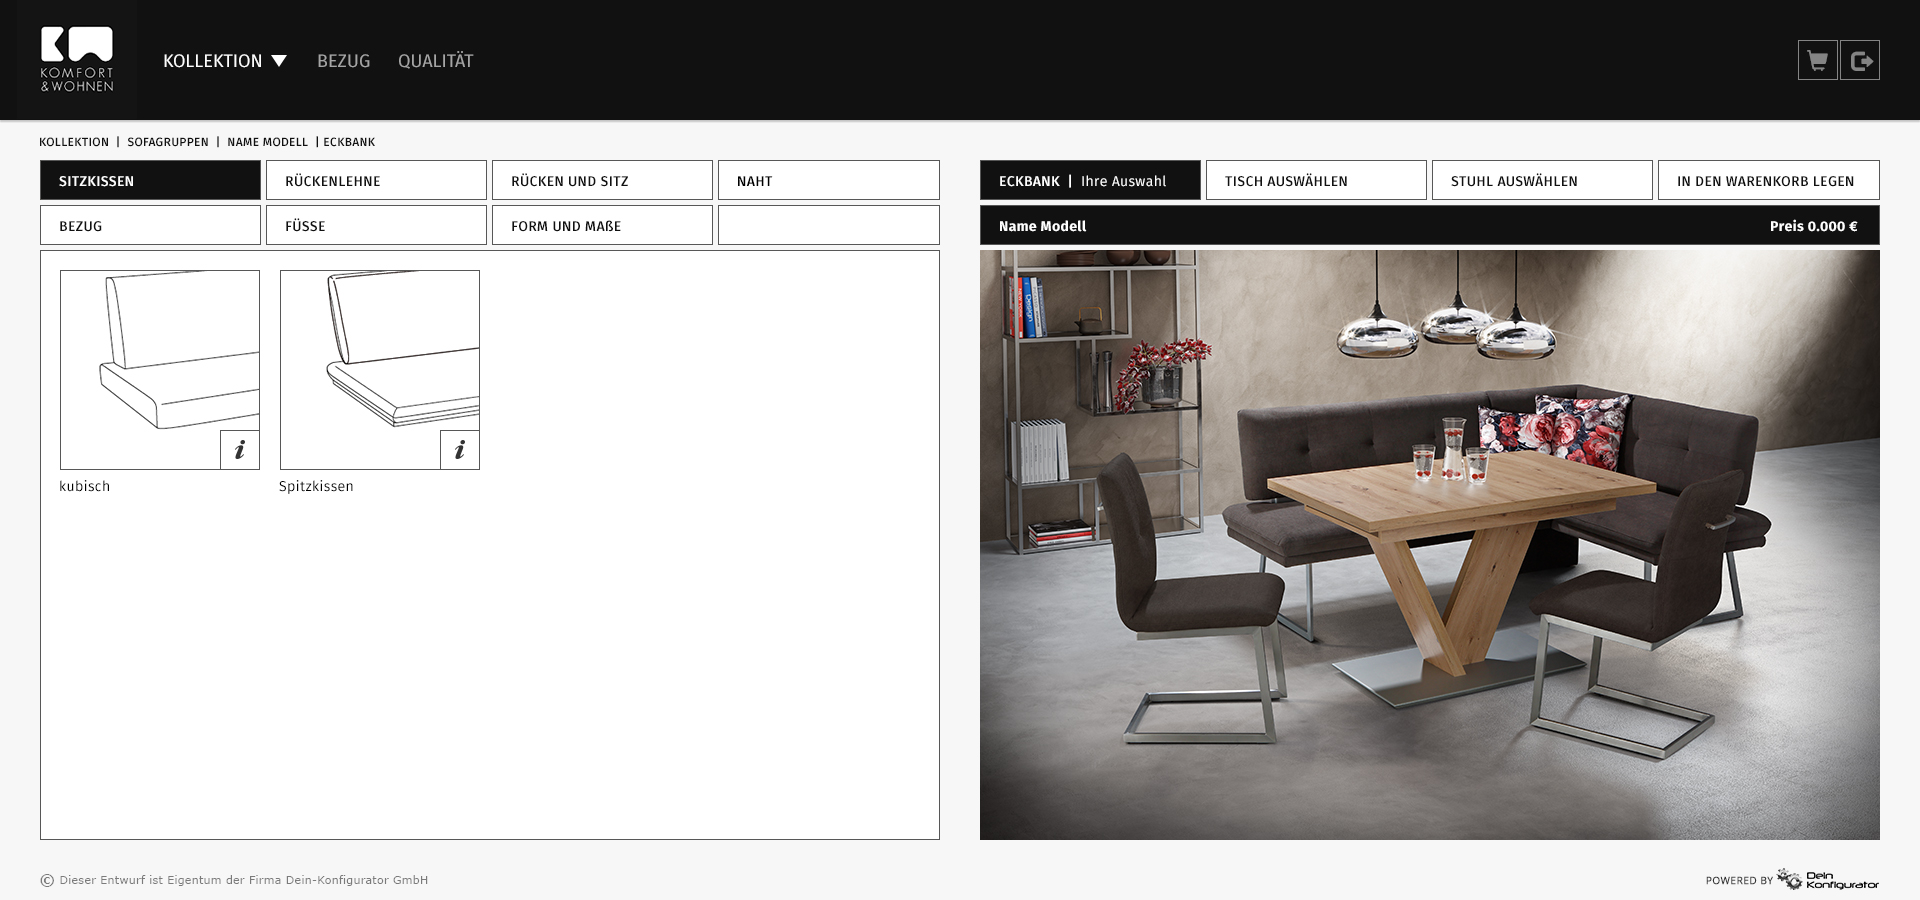Image resolution: width=1920 pixels, height=900 pixels.
Task: Go to Sofagruppen in breadcrumb
Action: pos(168,142)
